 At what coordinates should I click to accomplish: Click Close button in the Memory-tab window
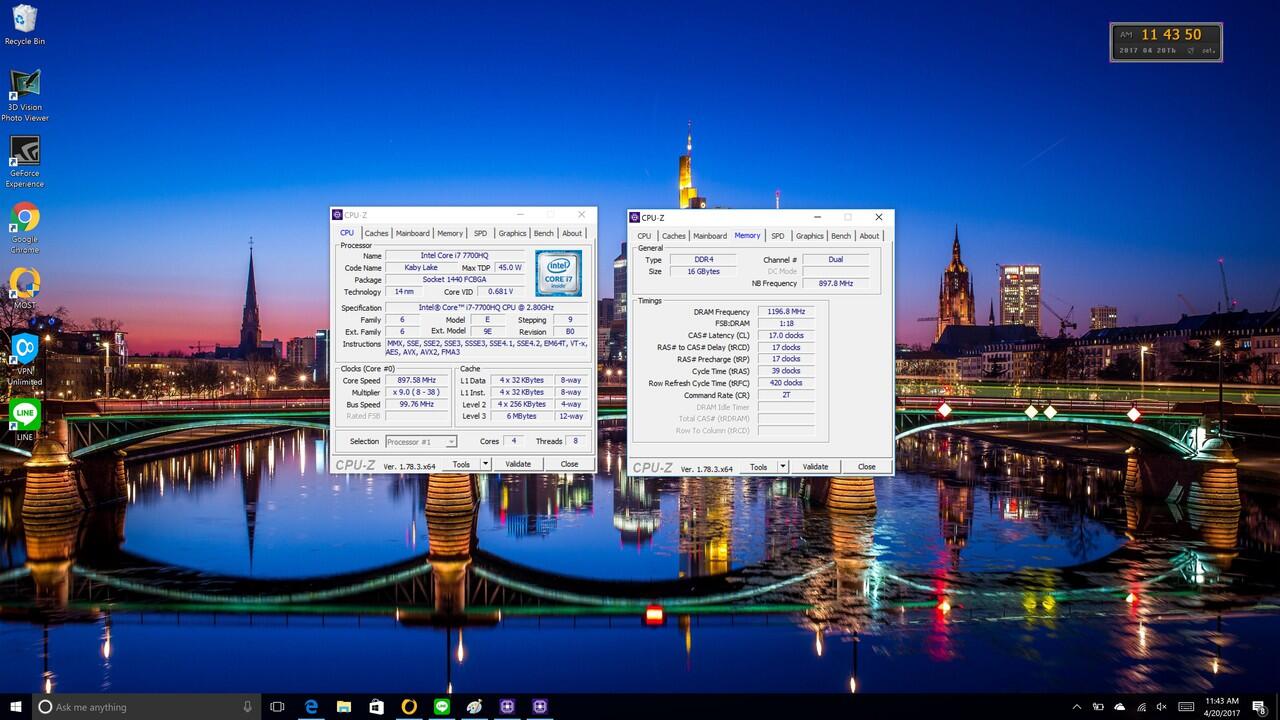click(x=867, y=467)
